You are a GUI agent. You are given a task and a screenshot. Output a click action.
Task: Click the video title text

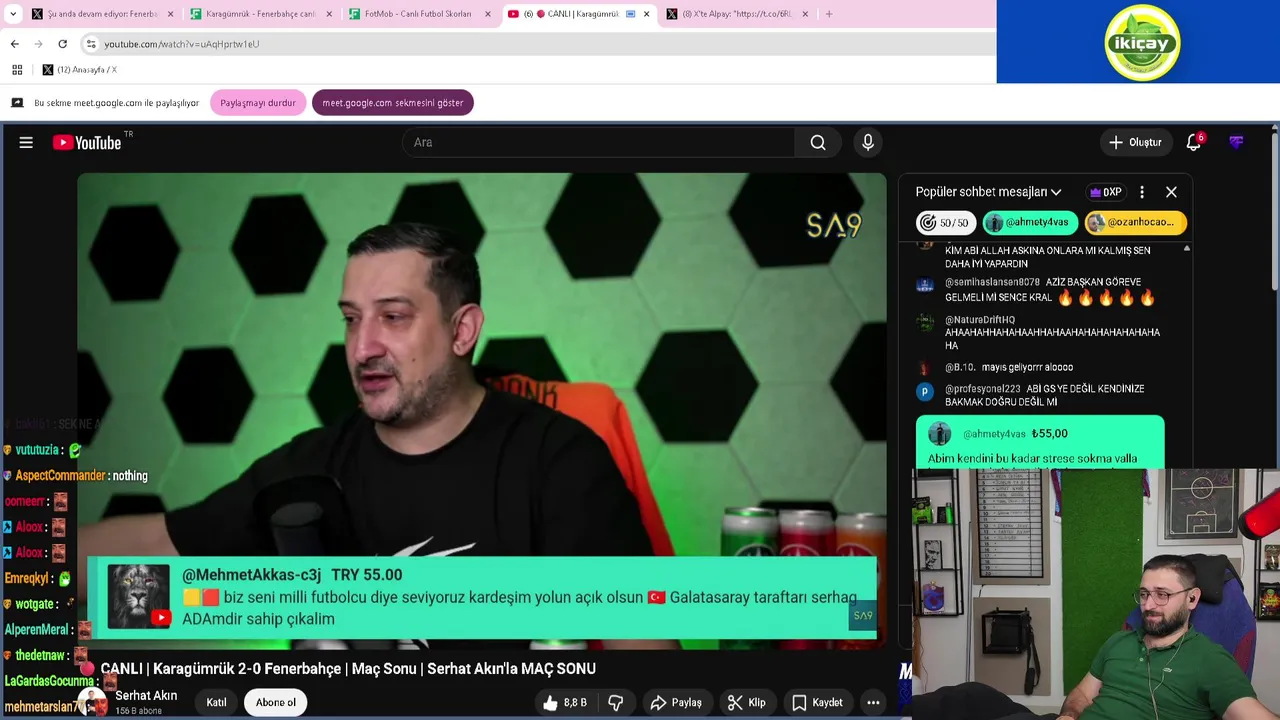(348, 669)
